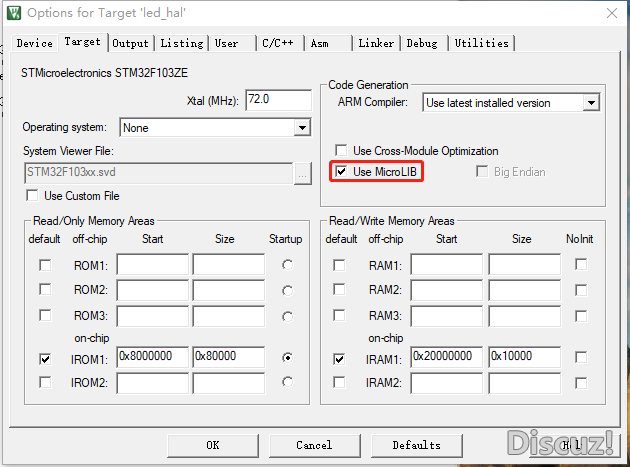Click the IROM1 Size field 0x80000

point(229,357)
